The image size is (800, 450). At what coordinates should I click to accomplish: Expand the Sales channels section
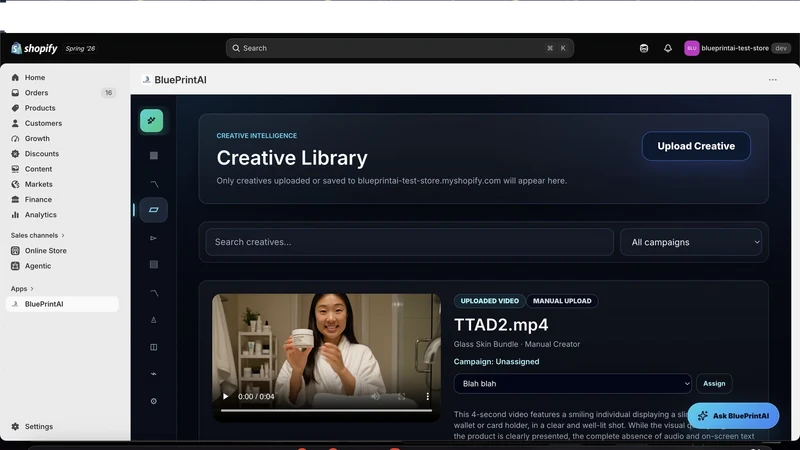[38, 235]
